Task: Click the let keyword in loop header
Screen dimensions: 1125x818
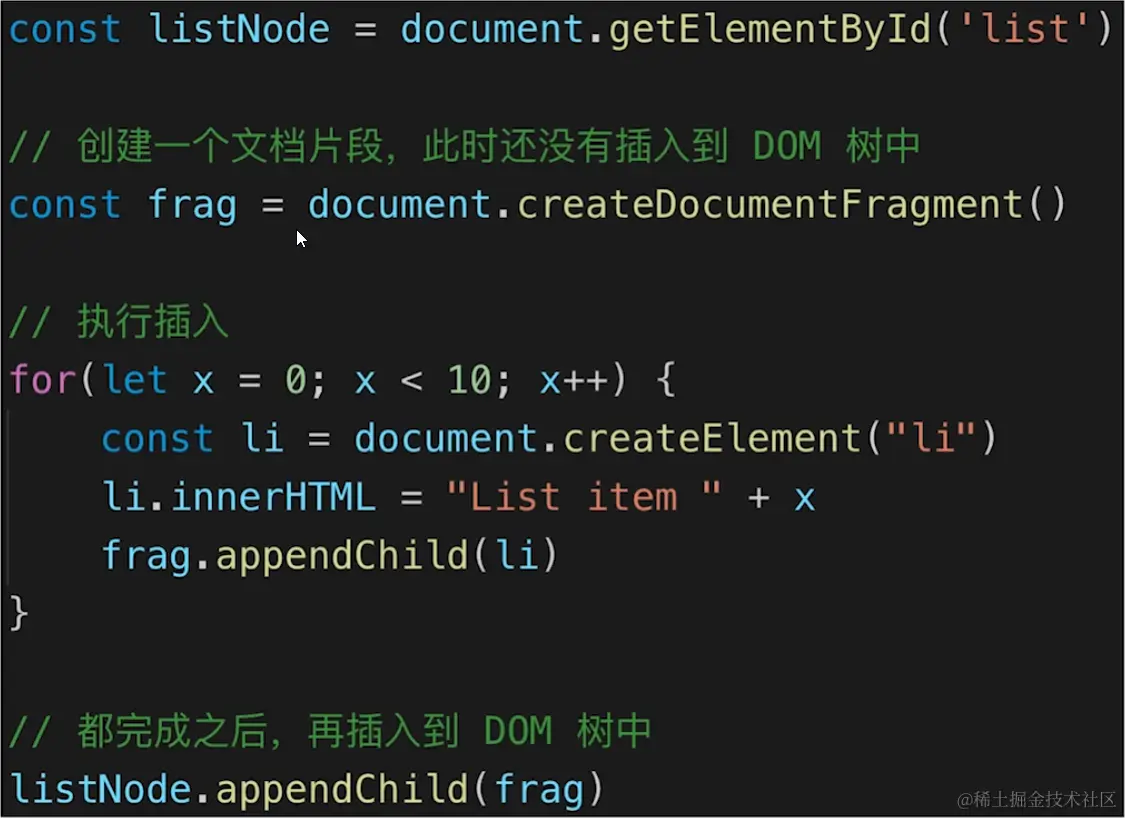Action: point(135,380)
